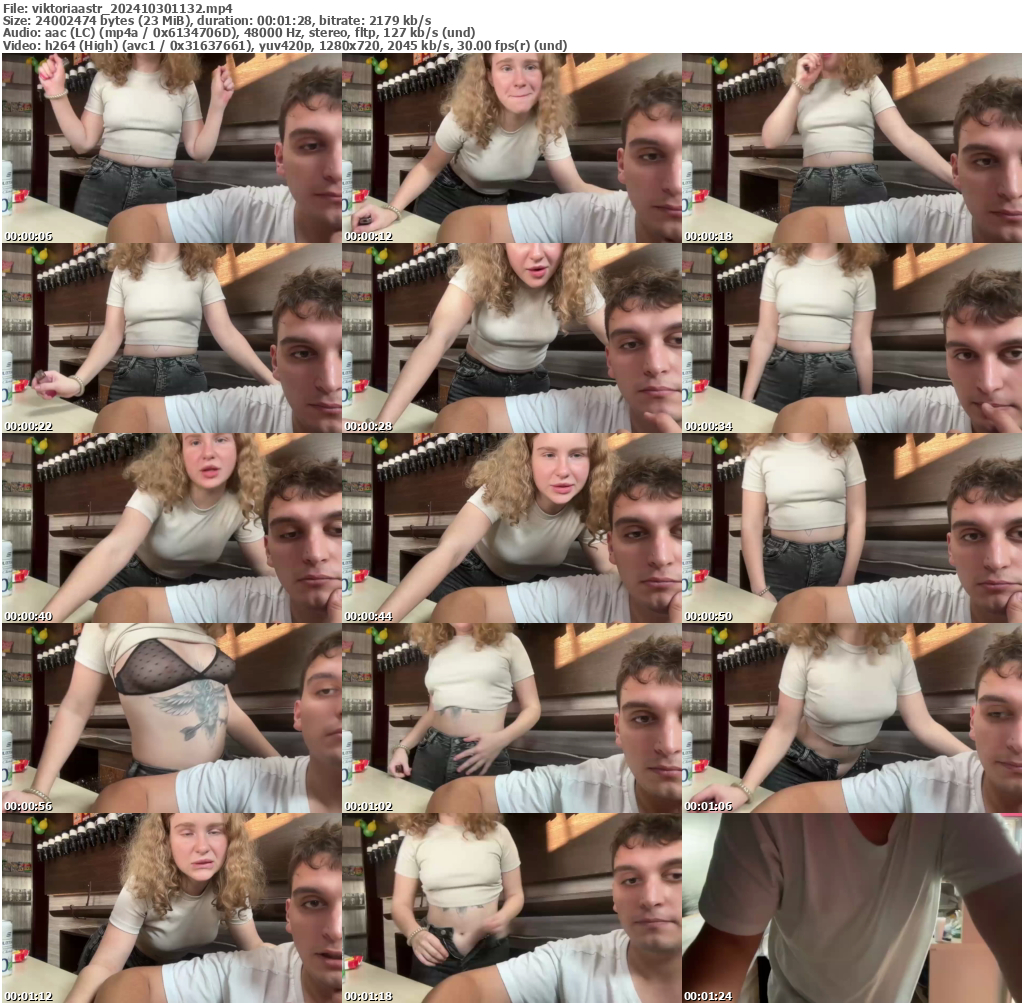Click the Size and duration info line
This screenshot has width=1024, height=1003.
pyautogui.click(x=217, y=20)
